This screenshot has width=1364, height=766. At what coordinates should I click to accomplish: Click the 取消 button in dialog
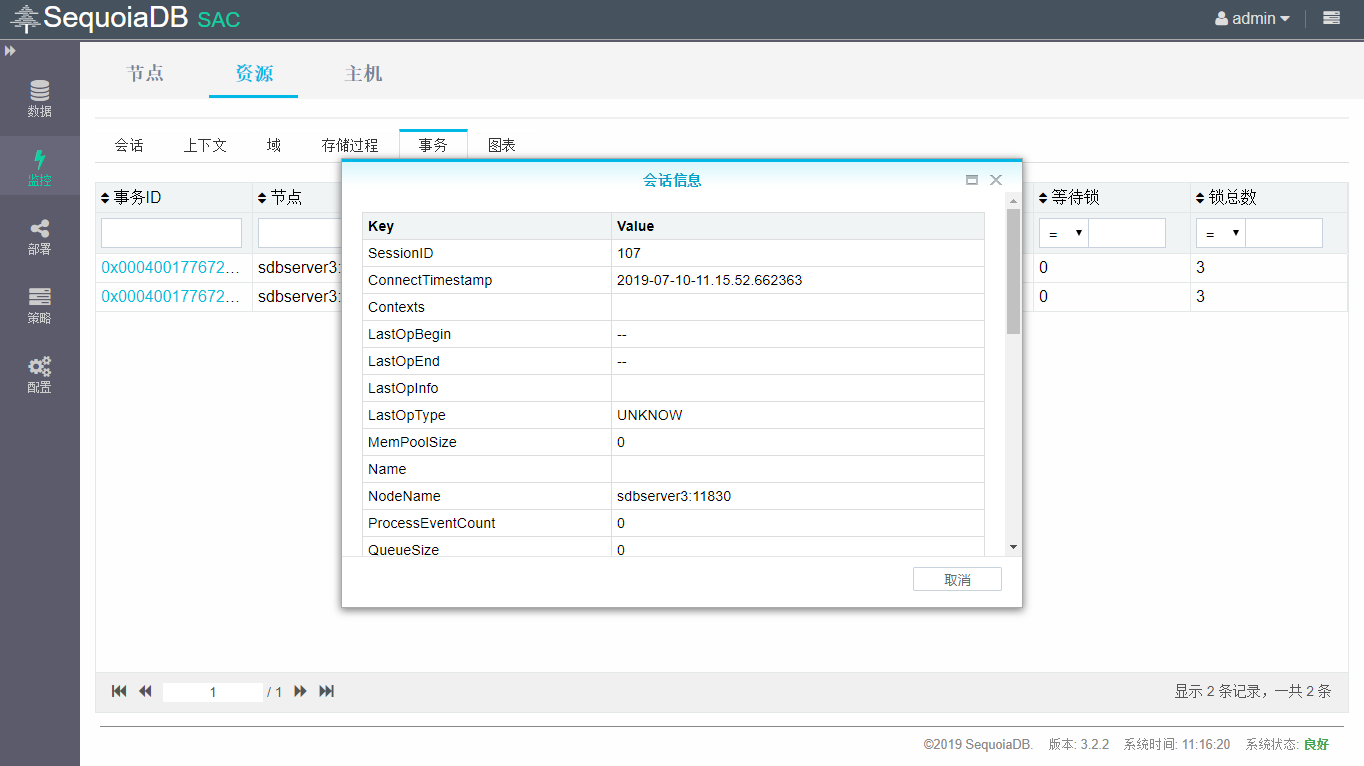pyautogui.click(x=957, y=580)
